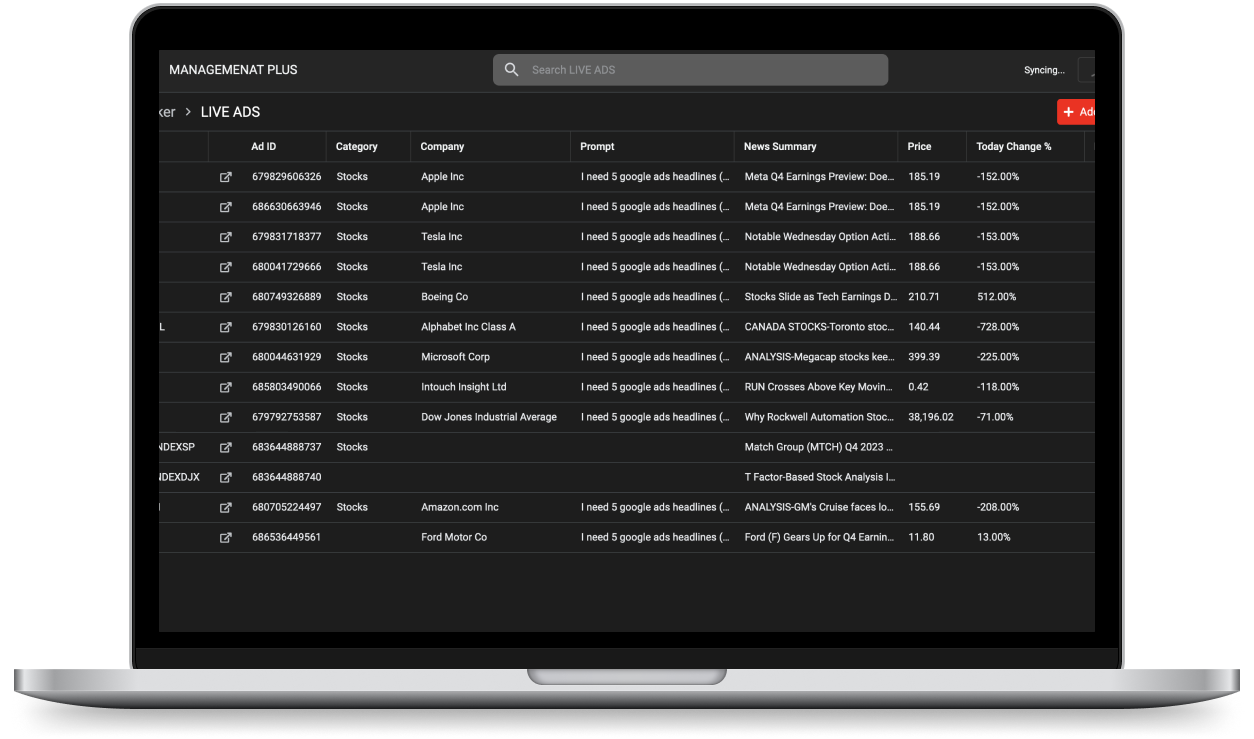Click the red Add button
Viewport: 1254px width, 739px height.
(x=1076, y=112)
